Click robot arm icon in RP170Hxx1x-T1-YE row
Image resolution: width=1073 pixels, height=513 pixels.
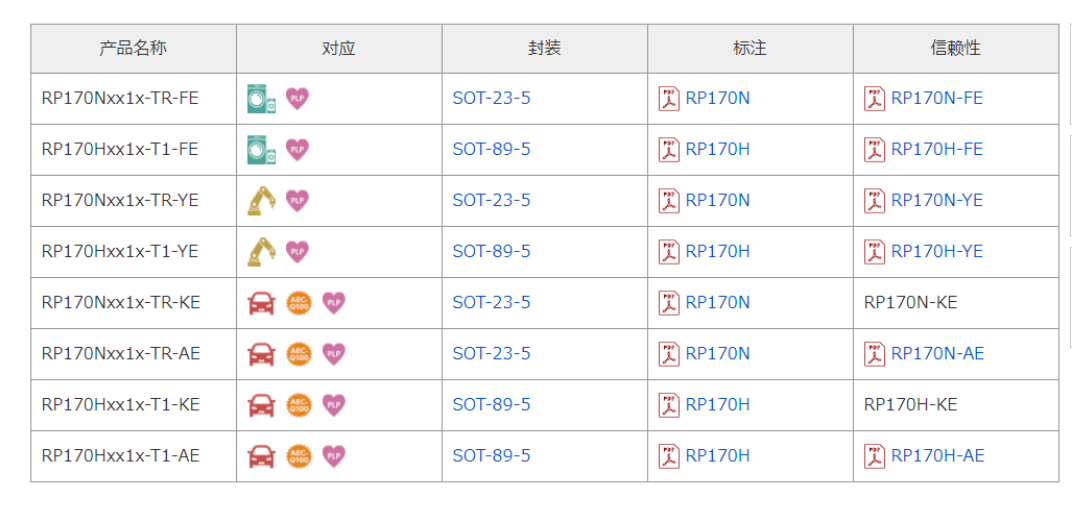click(x=261, y=251)
